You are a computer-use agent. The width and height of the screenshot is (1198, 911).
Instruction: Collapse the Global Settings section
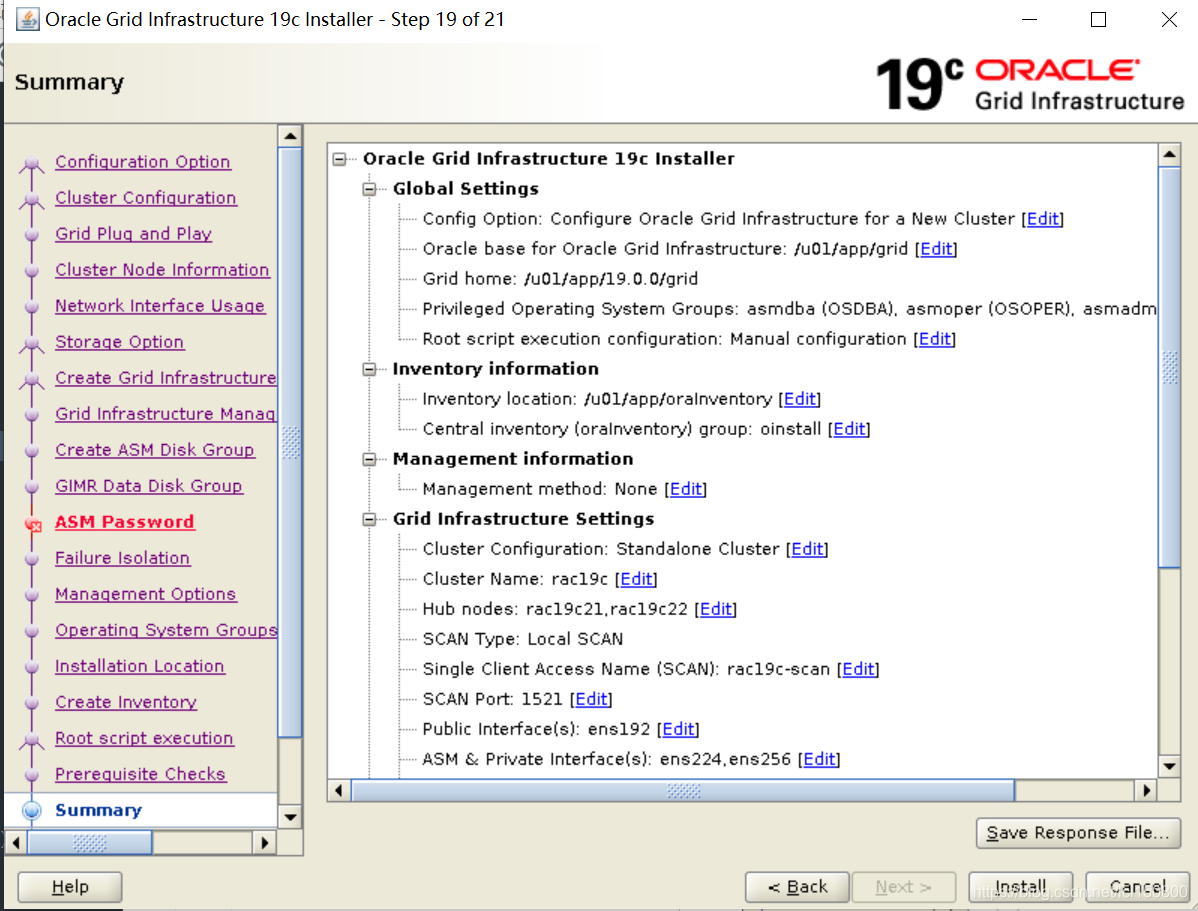pos(369,189)
